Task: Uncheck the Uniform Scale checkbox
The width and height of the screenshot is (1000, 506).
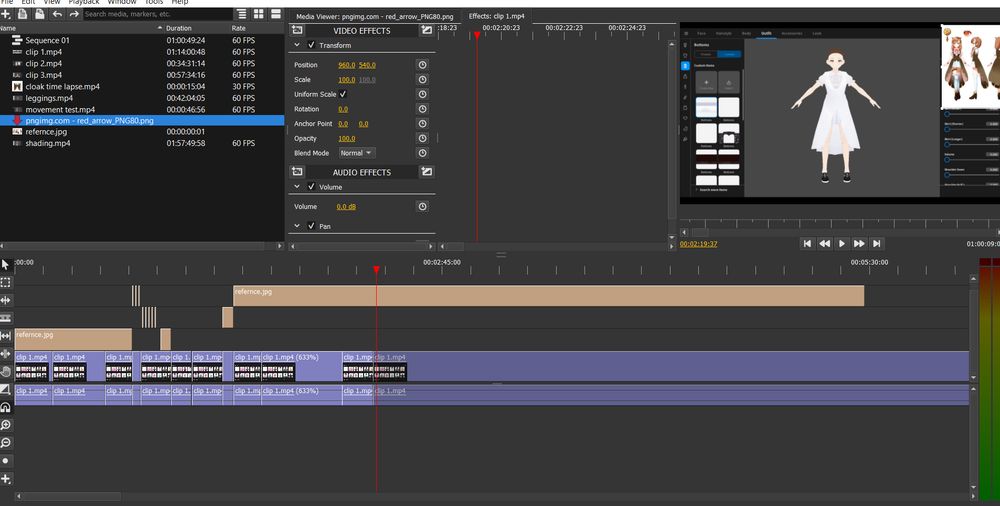Action: (343, 94)
